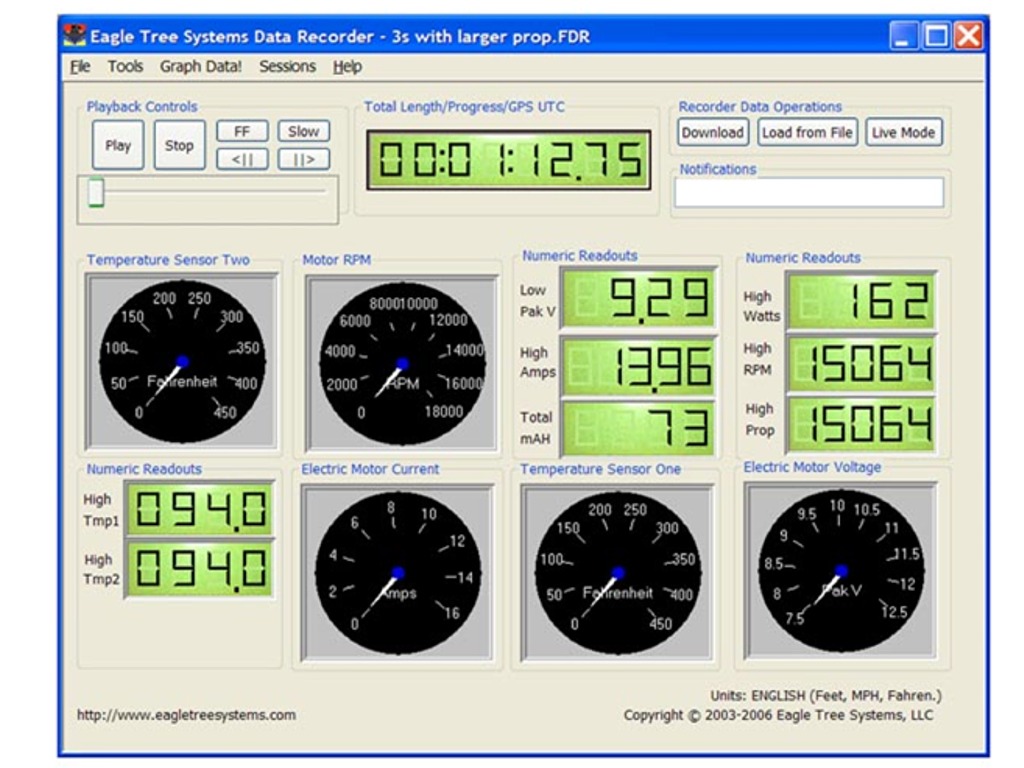Open the Help menu
Viewport: 1024px width, 768px height.
(347, 67)
